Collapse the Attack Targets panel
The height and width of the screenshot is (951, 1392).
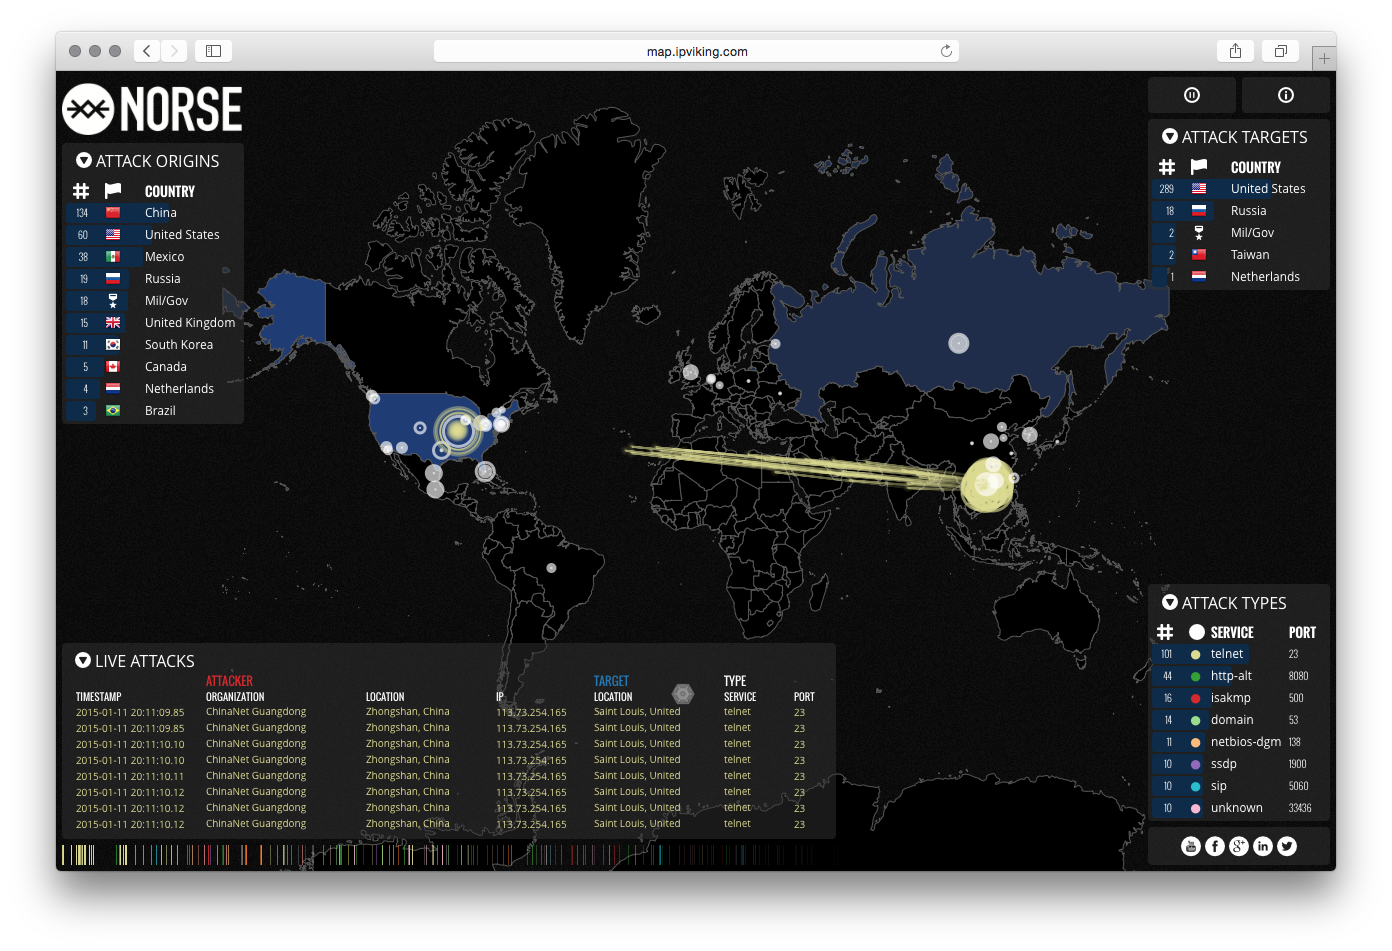1169,137
